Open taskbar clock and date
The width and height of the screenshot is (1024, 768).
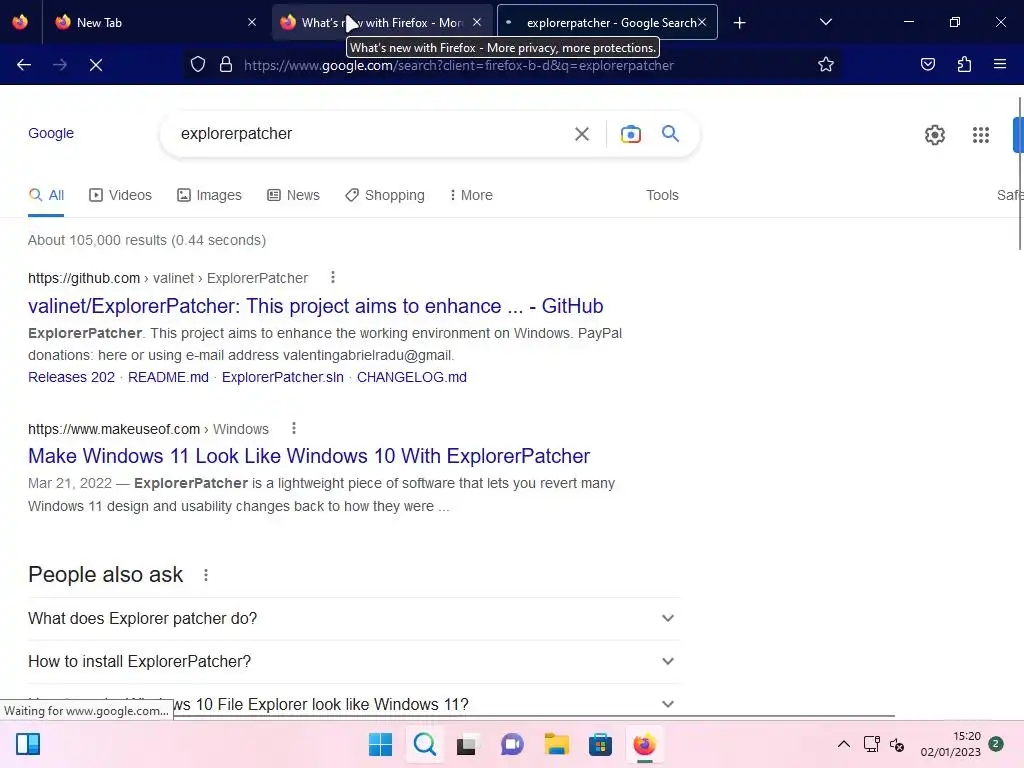[x=951, y=744]
